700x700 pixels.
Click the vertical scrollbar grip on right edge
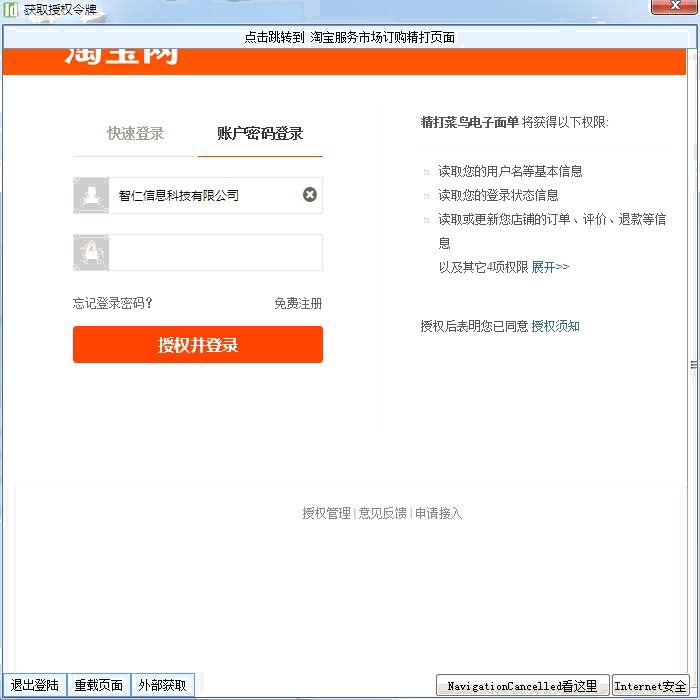tap(694, 365)
